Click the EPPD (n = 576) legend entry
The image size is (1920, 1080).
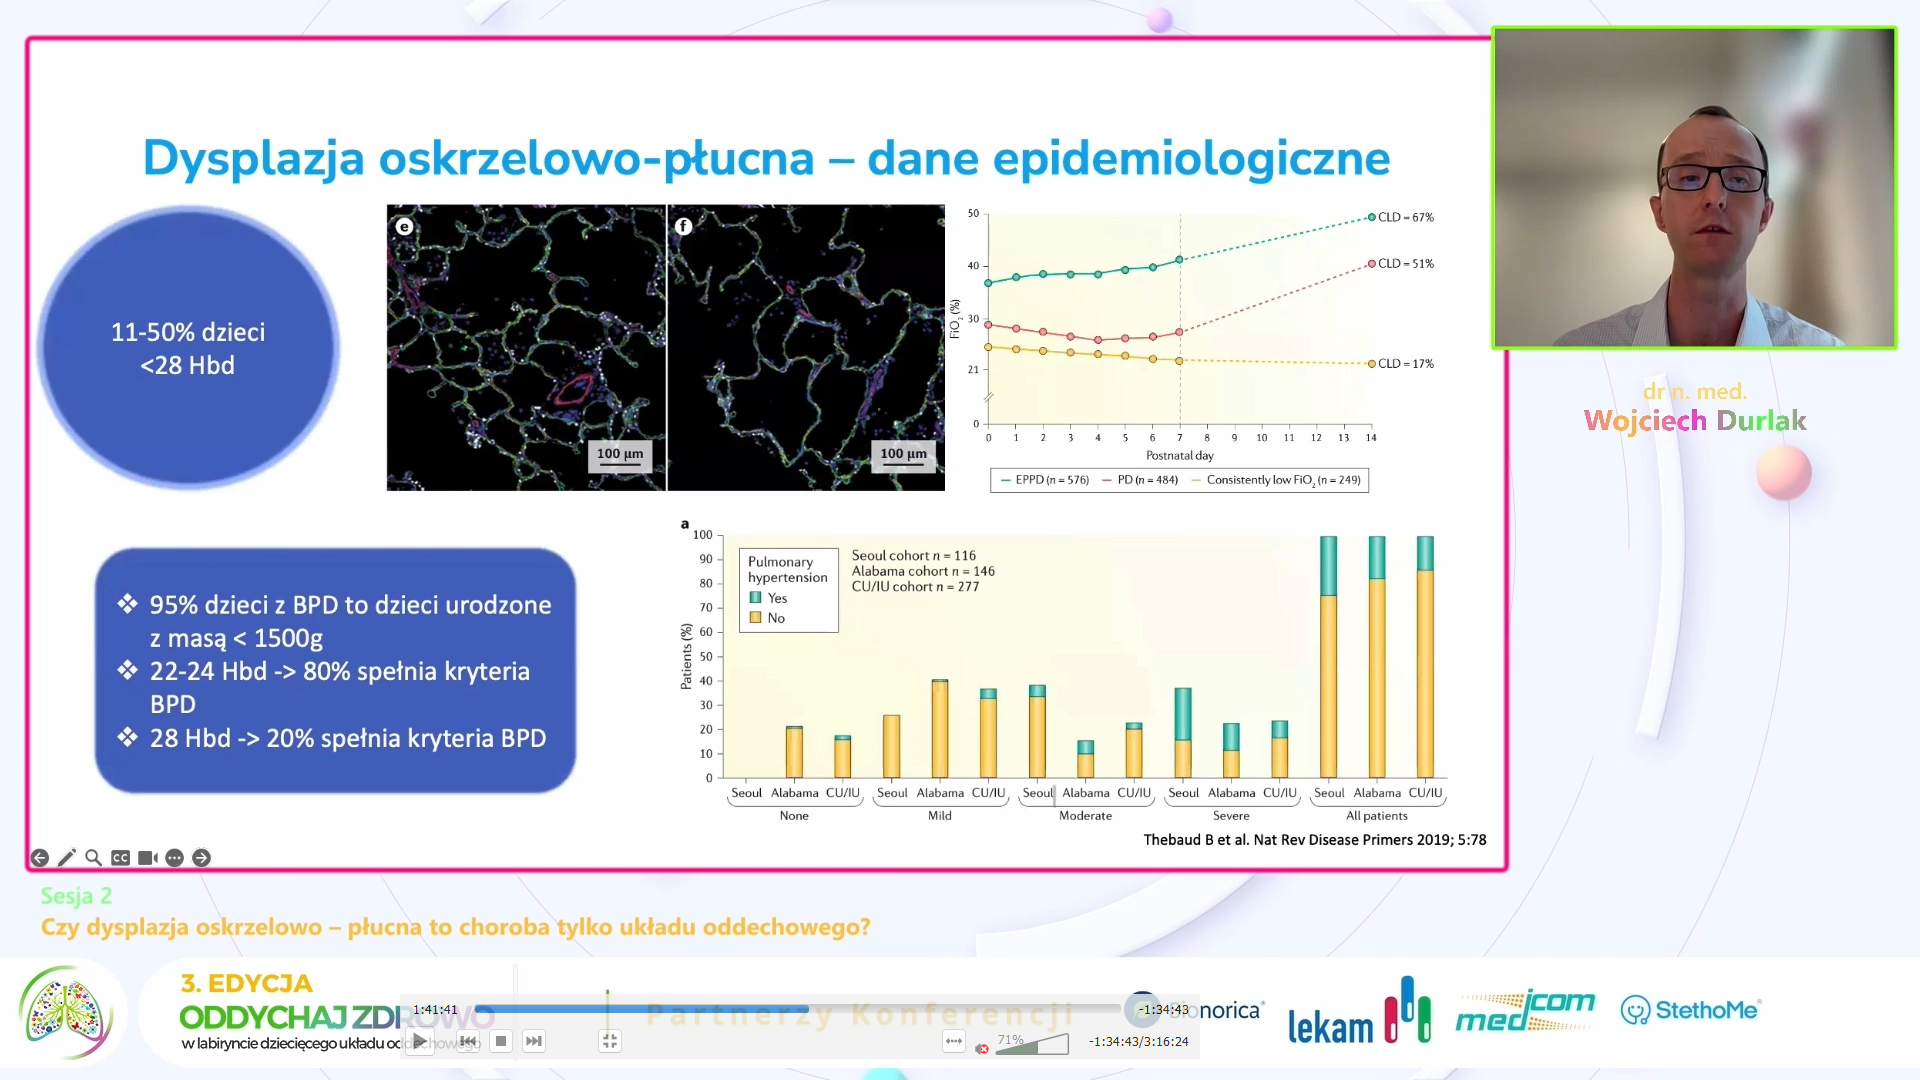pyautogui.click(x=1044, y=480)
